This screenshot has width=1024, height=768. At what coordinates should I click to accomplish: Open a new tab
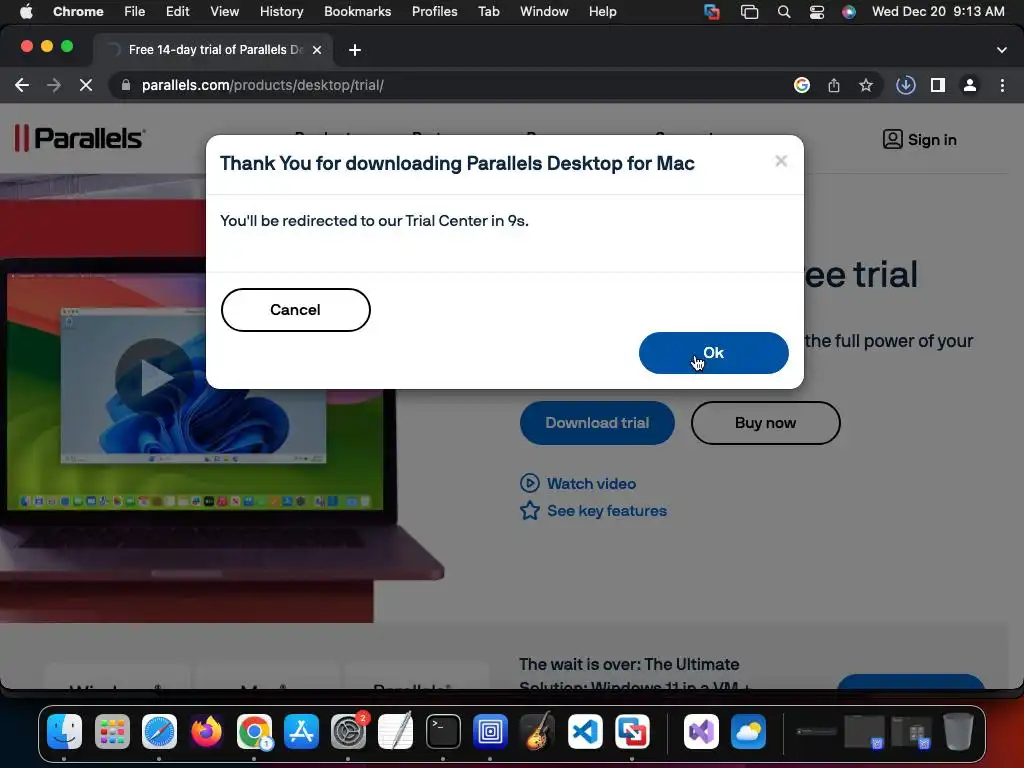[355, 50]
